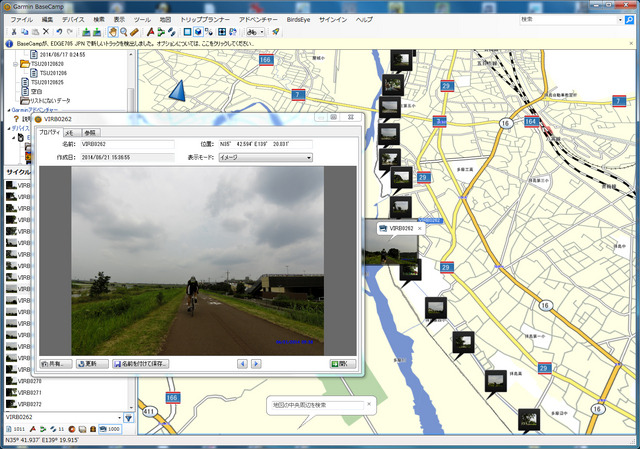Switch to 2D map view icon
This screenshot has height=449, width=640.
point(187,32)
